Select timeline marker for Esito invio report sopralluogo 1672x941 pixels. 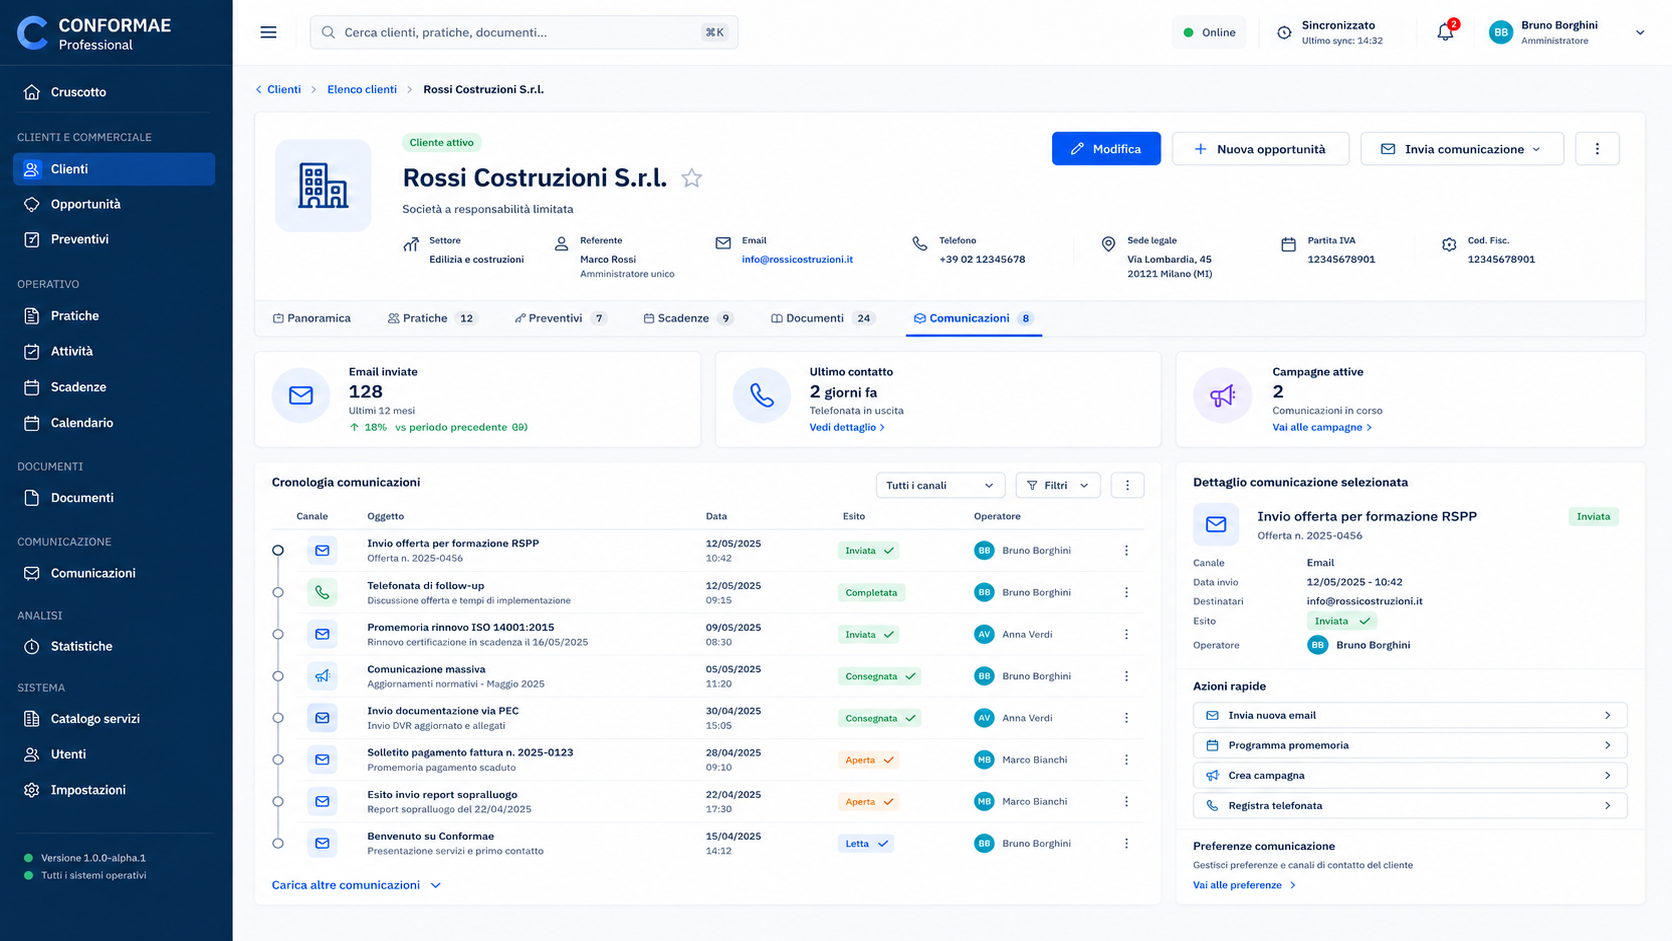pyautogui.click(x=278, y=802)
